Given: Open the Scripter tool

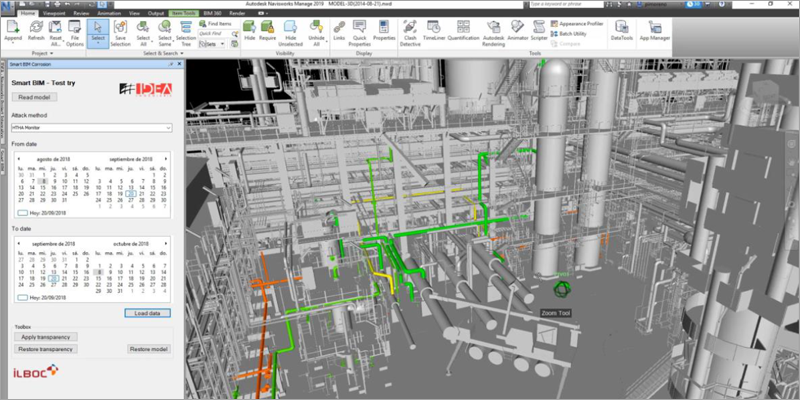Looking at the screenshot, I should (539, 28).
